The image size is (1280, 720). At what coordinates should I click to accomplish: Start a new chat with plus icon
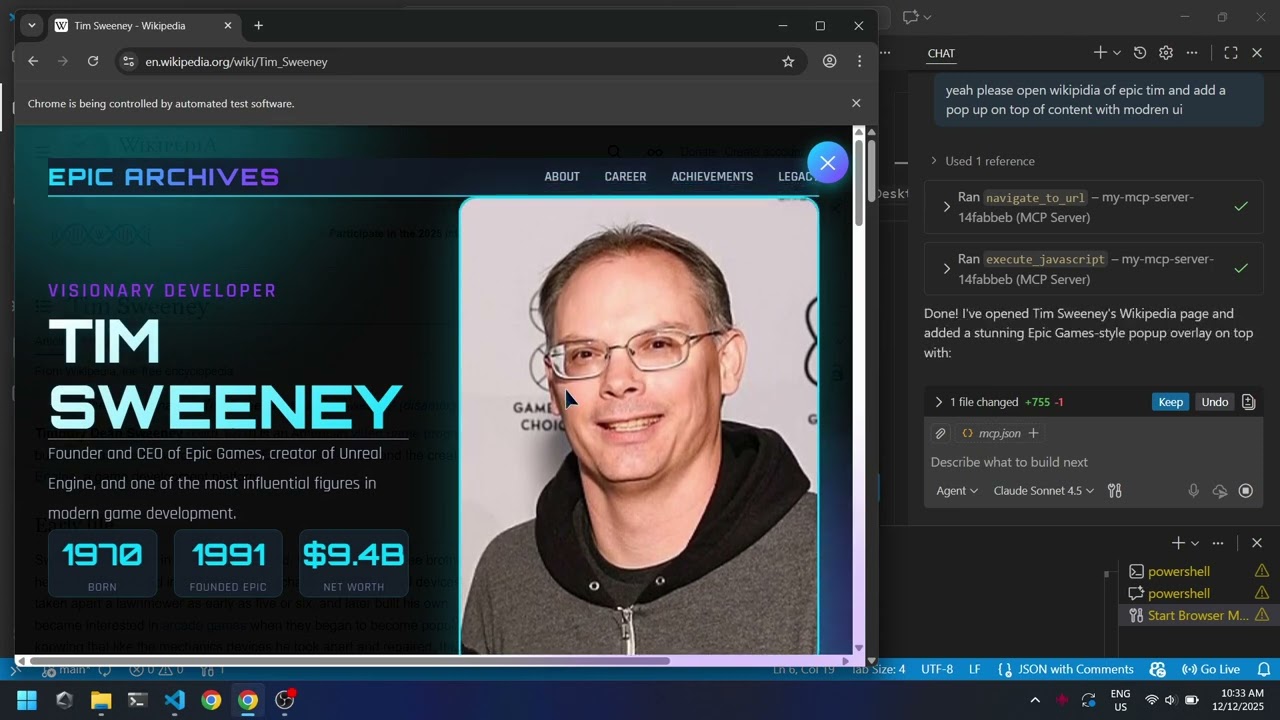click(1100, 53)
